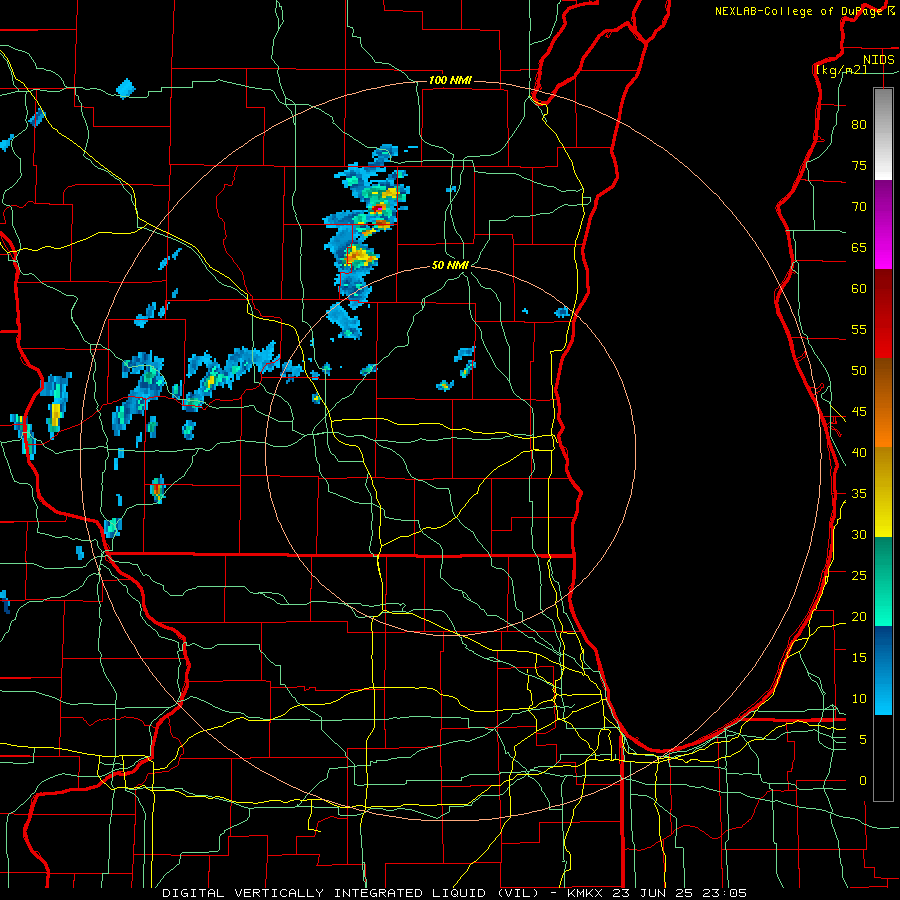This screenshot has width=900, height=900.
Task: Click the 35 value on the scale
Action: (859, 494)
